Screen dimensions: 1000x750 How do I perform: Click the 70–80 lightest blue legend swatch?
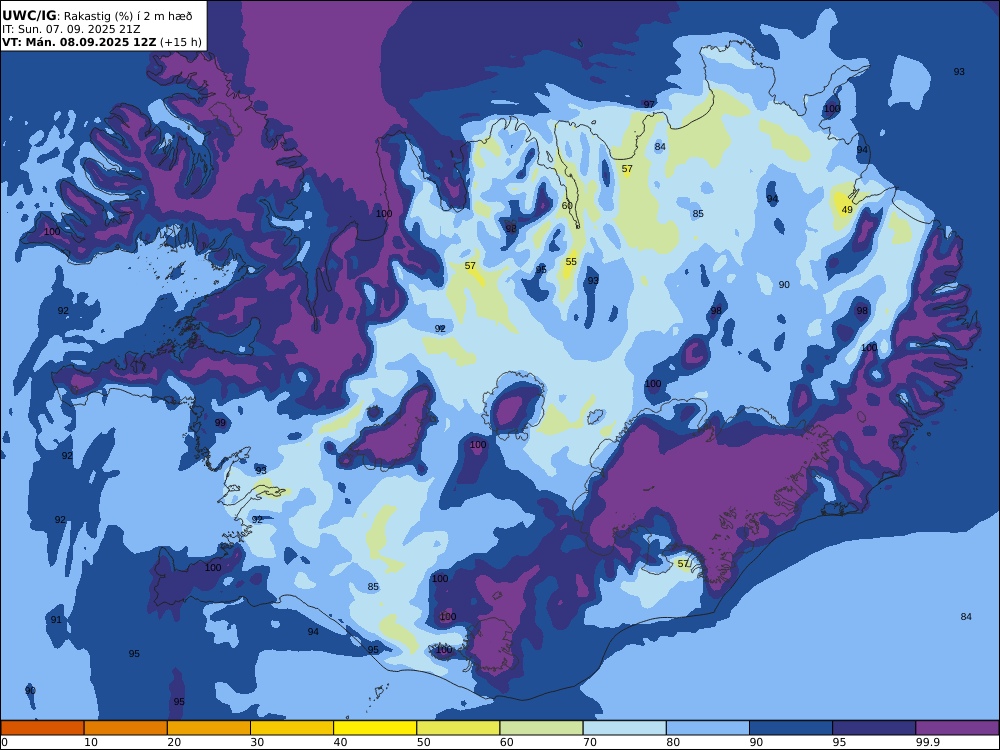(624, 728)
